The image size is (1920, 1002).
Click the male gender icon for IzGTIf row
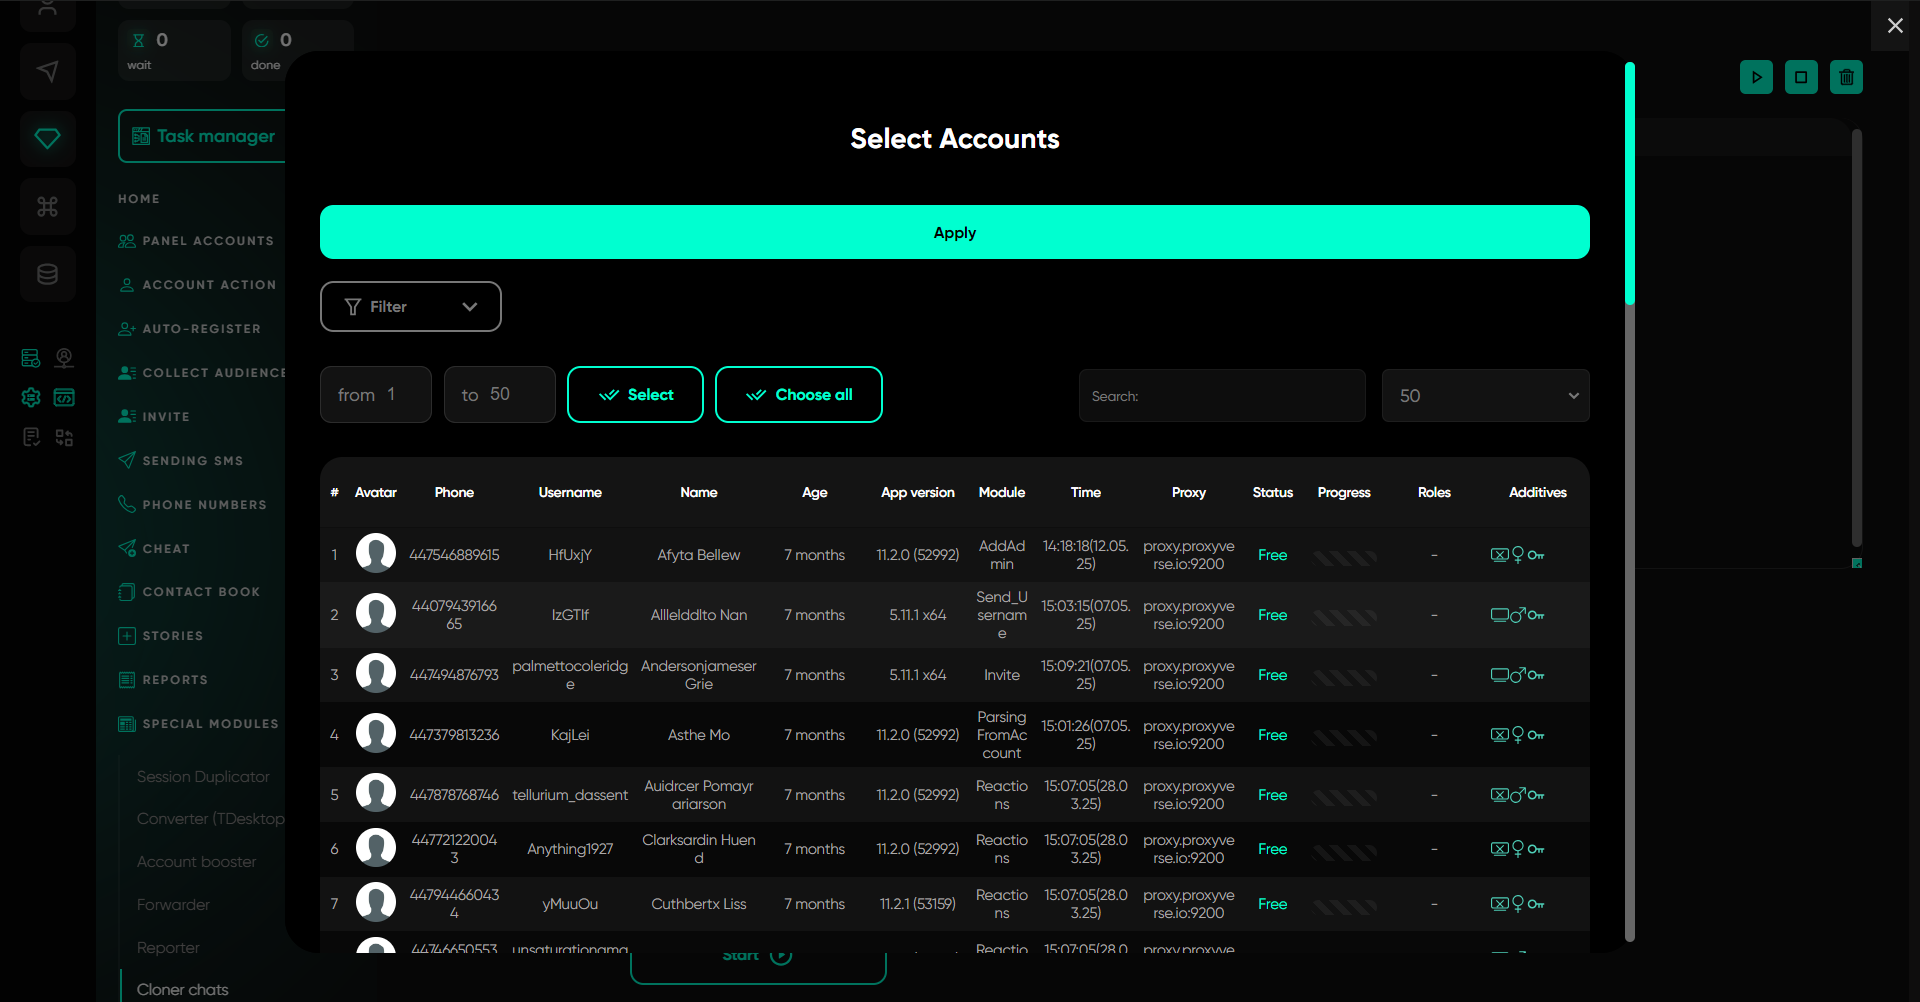click(1517, 615)
